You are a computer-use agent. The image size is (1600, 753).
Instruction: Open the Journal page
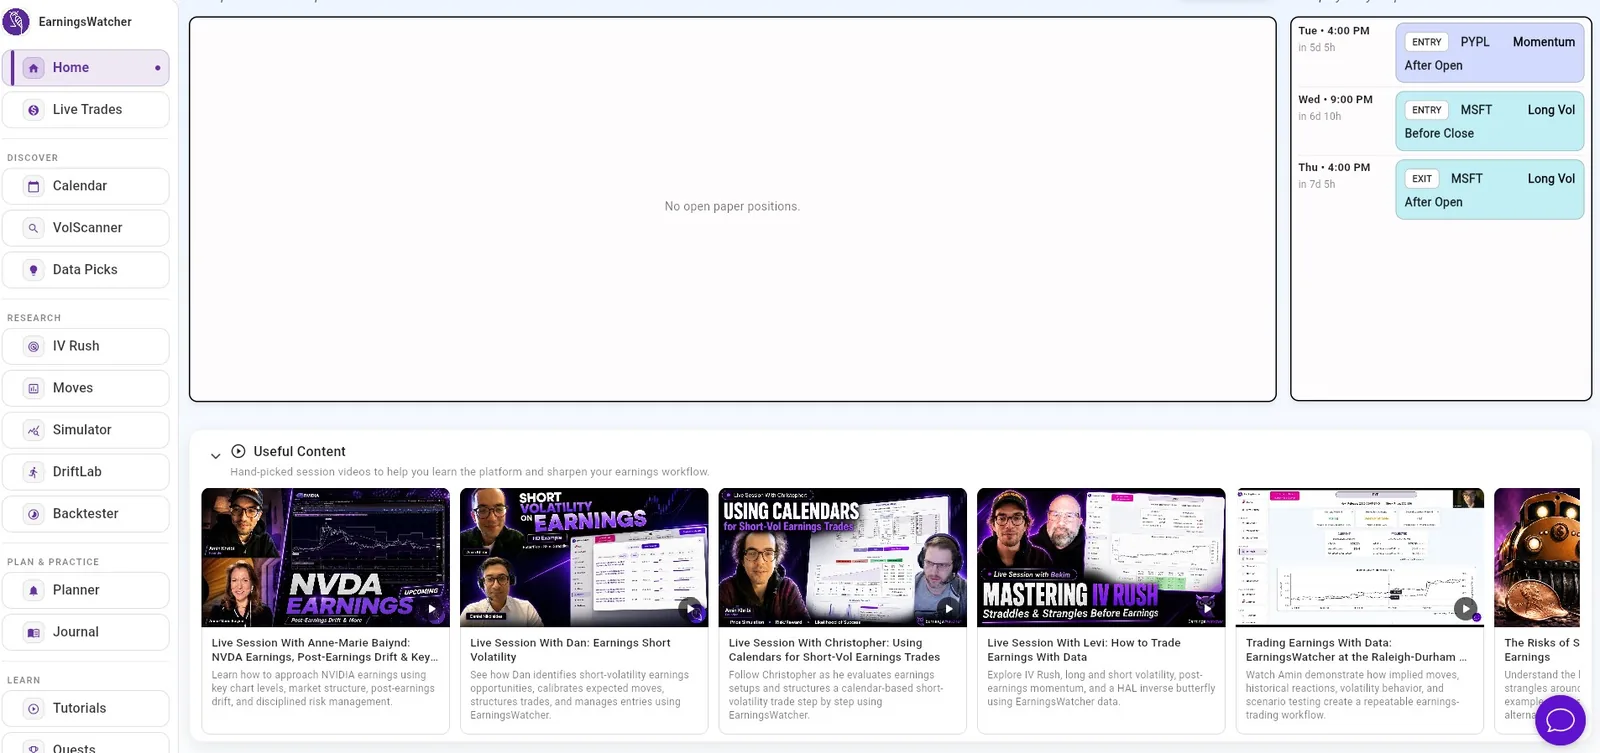pyautogui.click(x=86, y=632)
